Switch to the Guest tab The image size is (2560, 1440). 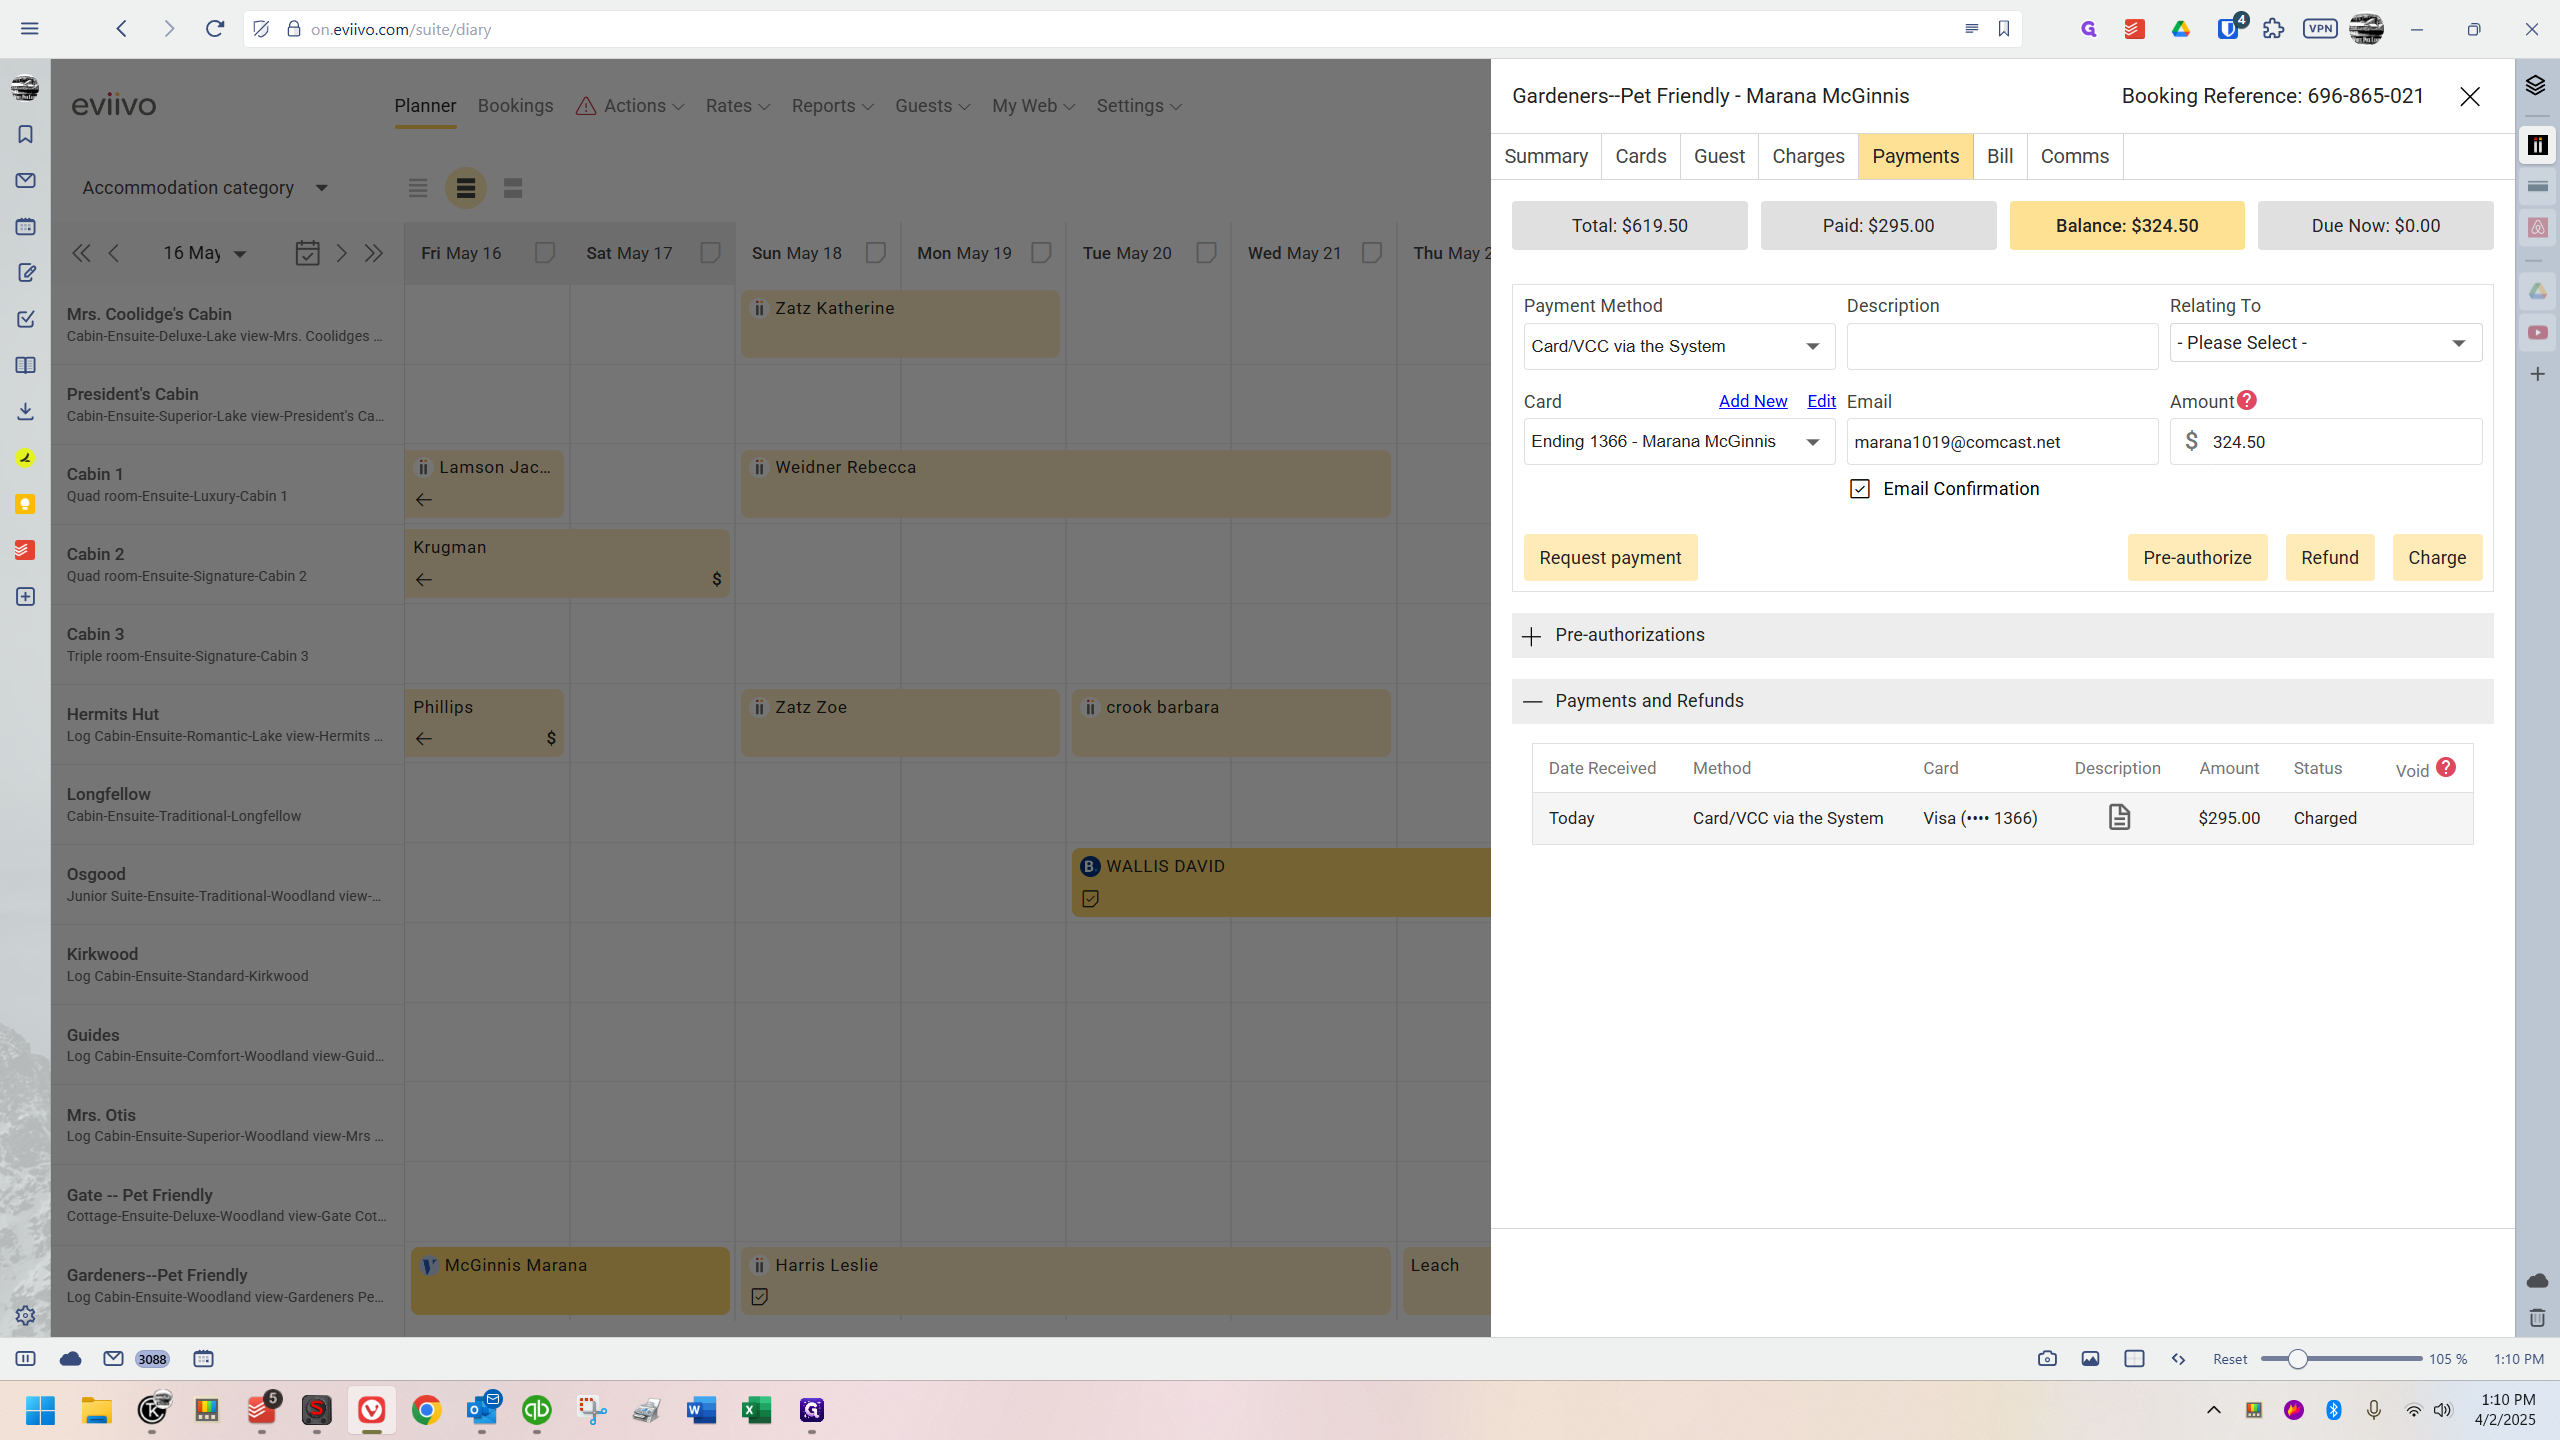[x=1719, y=156]
